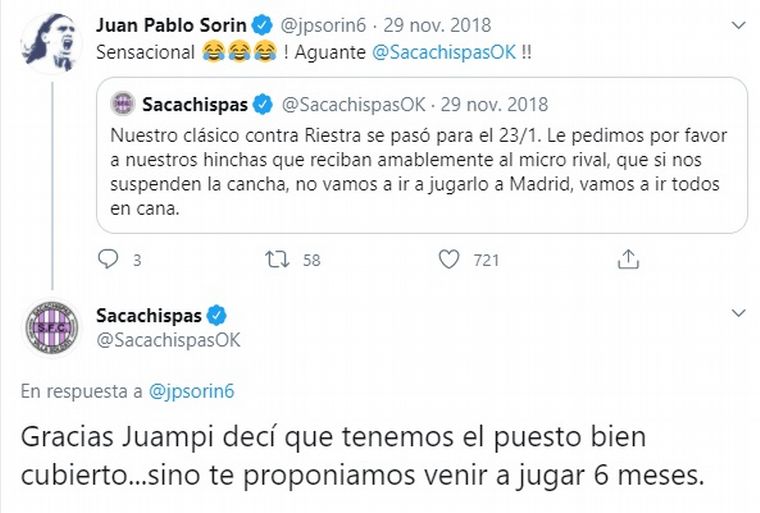The height and width of the screenshot is (513, 760).
Task: Click the reply speech bubble icon
Action: [108, 260]
